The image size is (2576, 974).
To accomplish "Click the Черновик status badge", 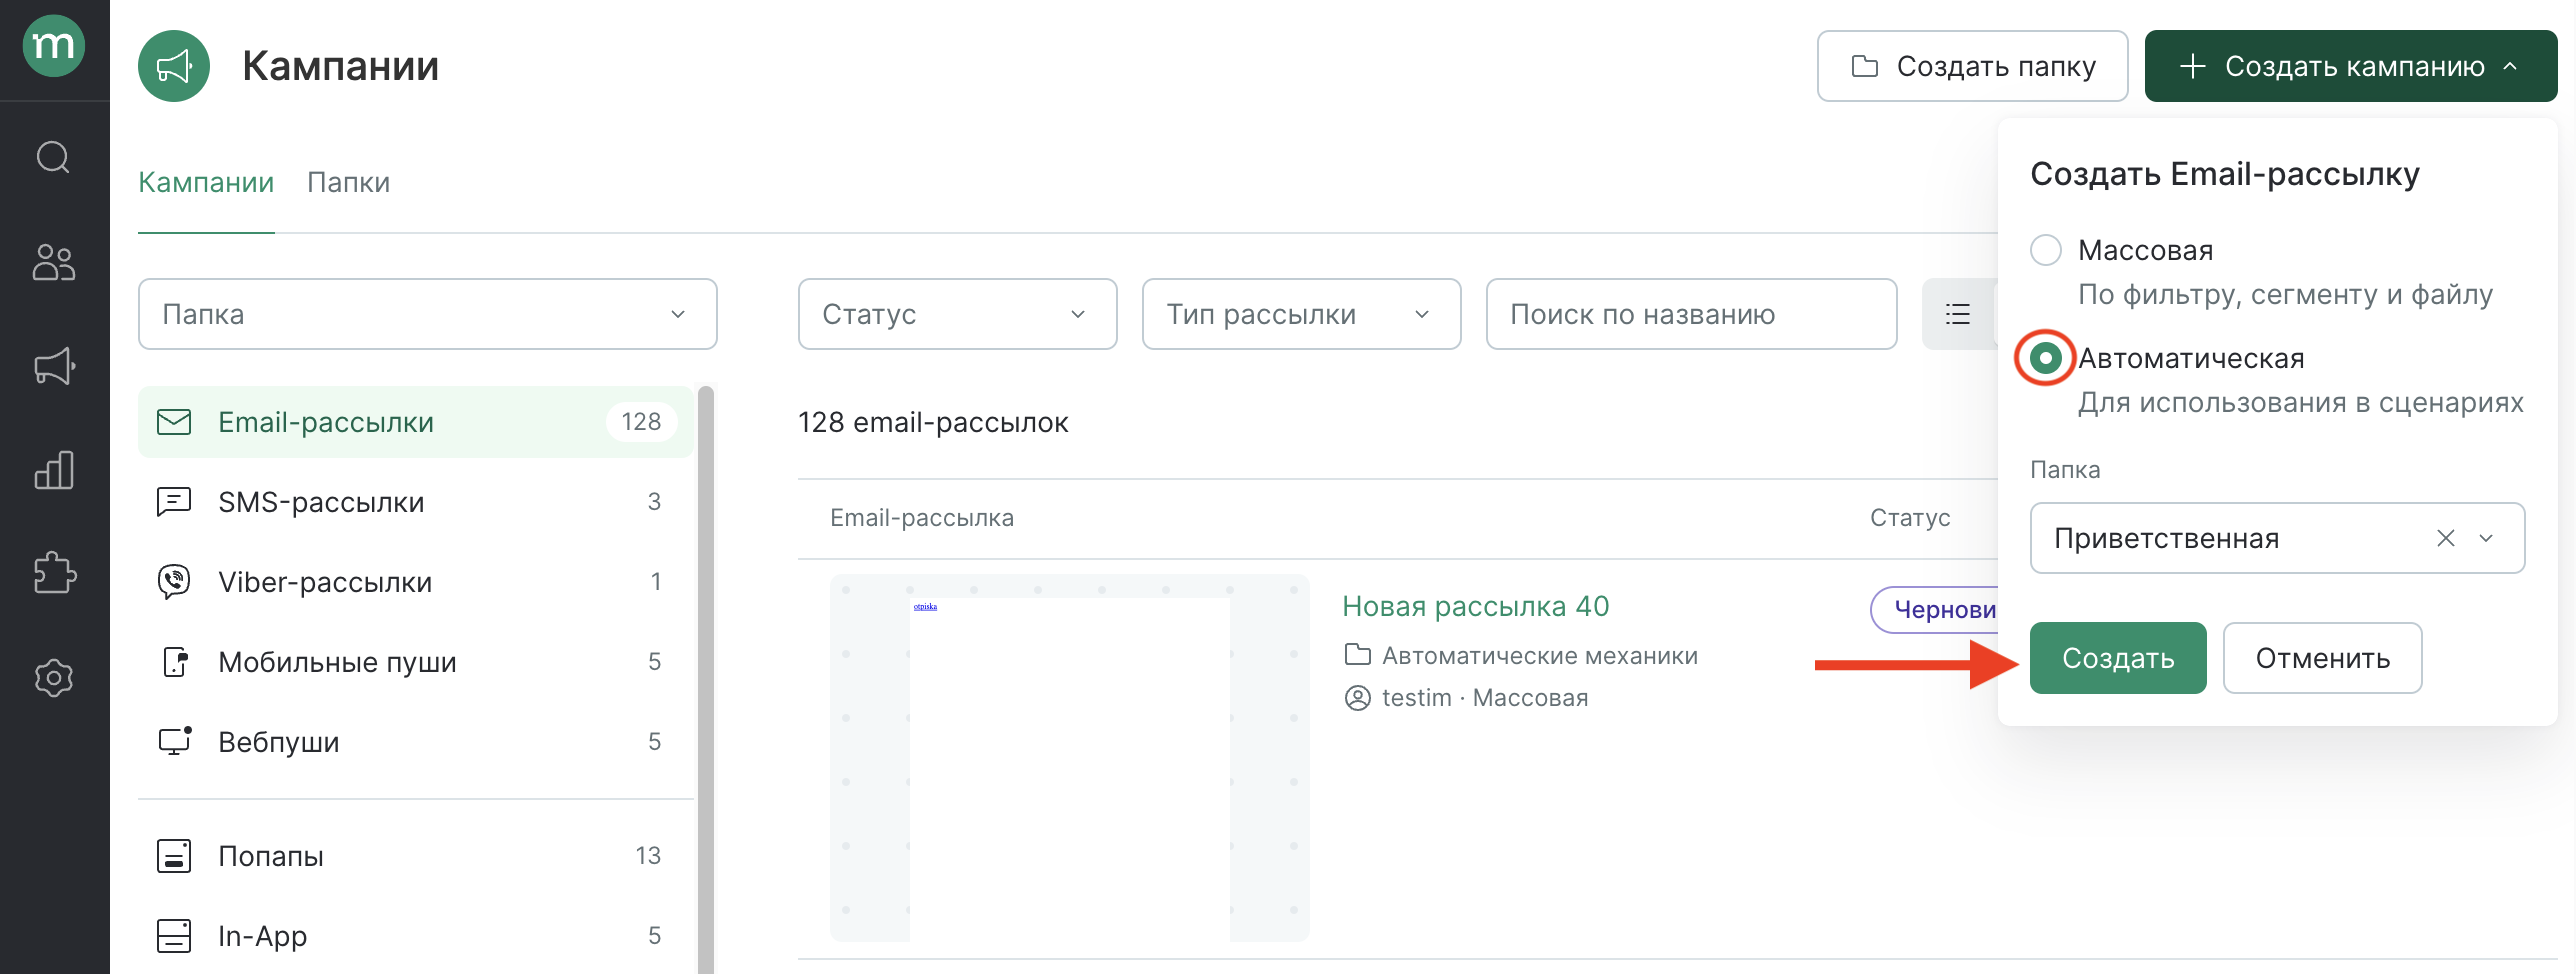I will coord(1936,610).
